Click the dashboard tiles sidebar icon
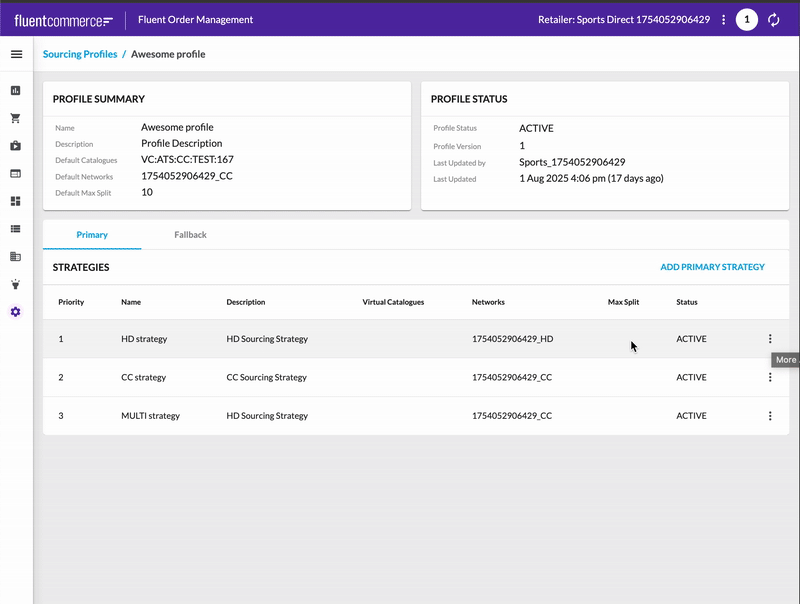The image size is (800, 604). coord(16,201)
